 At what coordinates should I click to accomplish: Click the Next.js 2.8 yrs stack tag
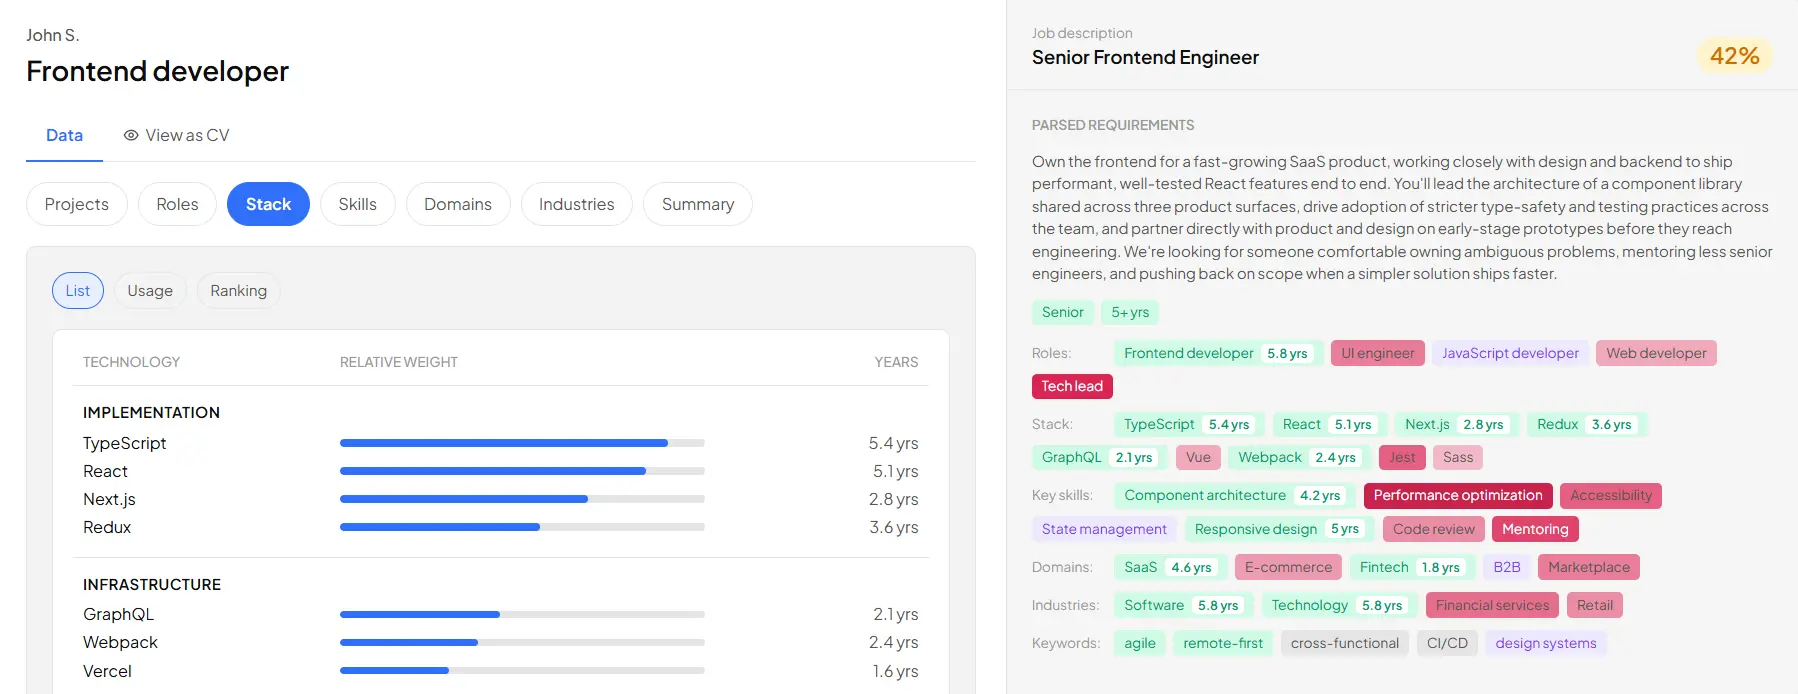coord(1457,424)
